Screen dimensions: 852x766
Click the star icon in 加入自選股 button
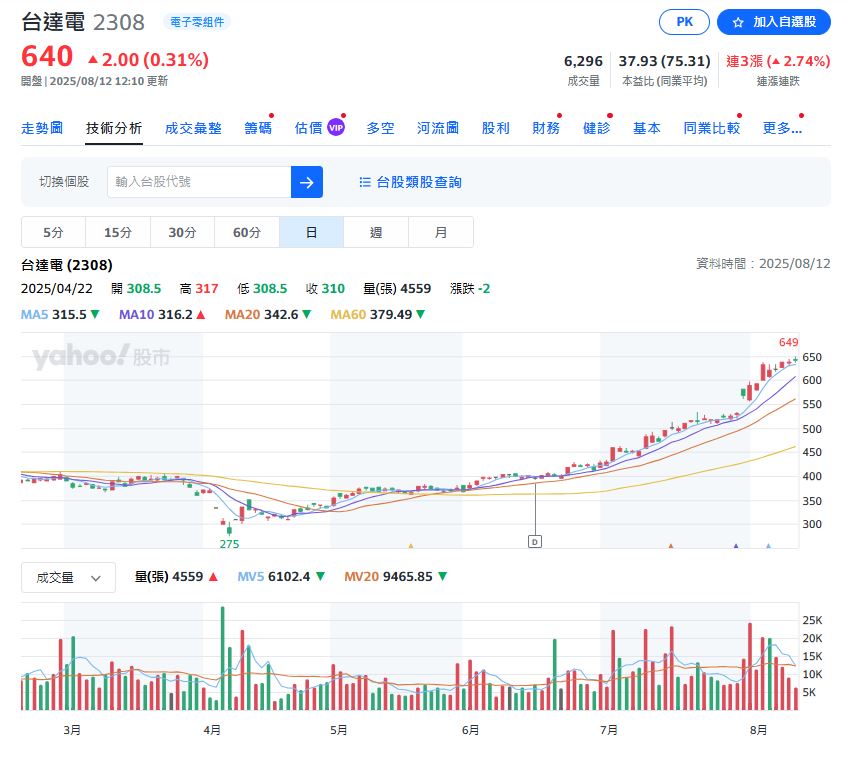tap(737, 22)
